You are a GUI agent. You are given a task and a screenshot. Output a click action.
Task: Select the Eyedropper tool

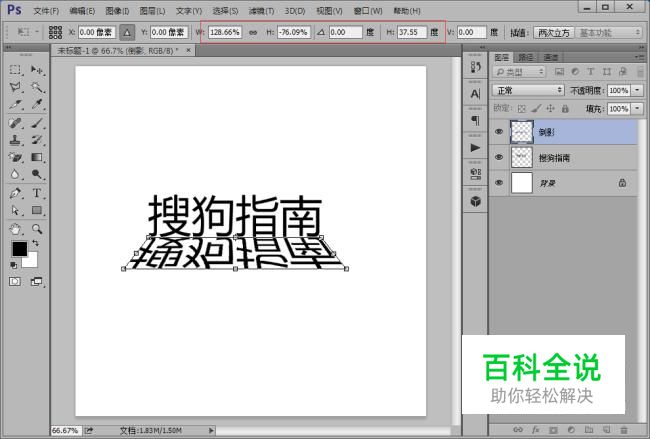coord(37,104)
